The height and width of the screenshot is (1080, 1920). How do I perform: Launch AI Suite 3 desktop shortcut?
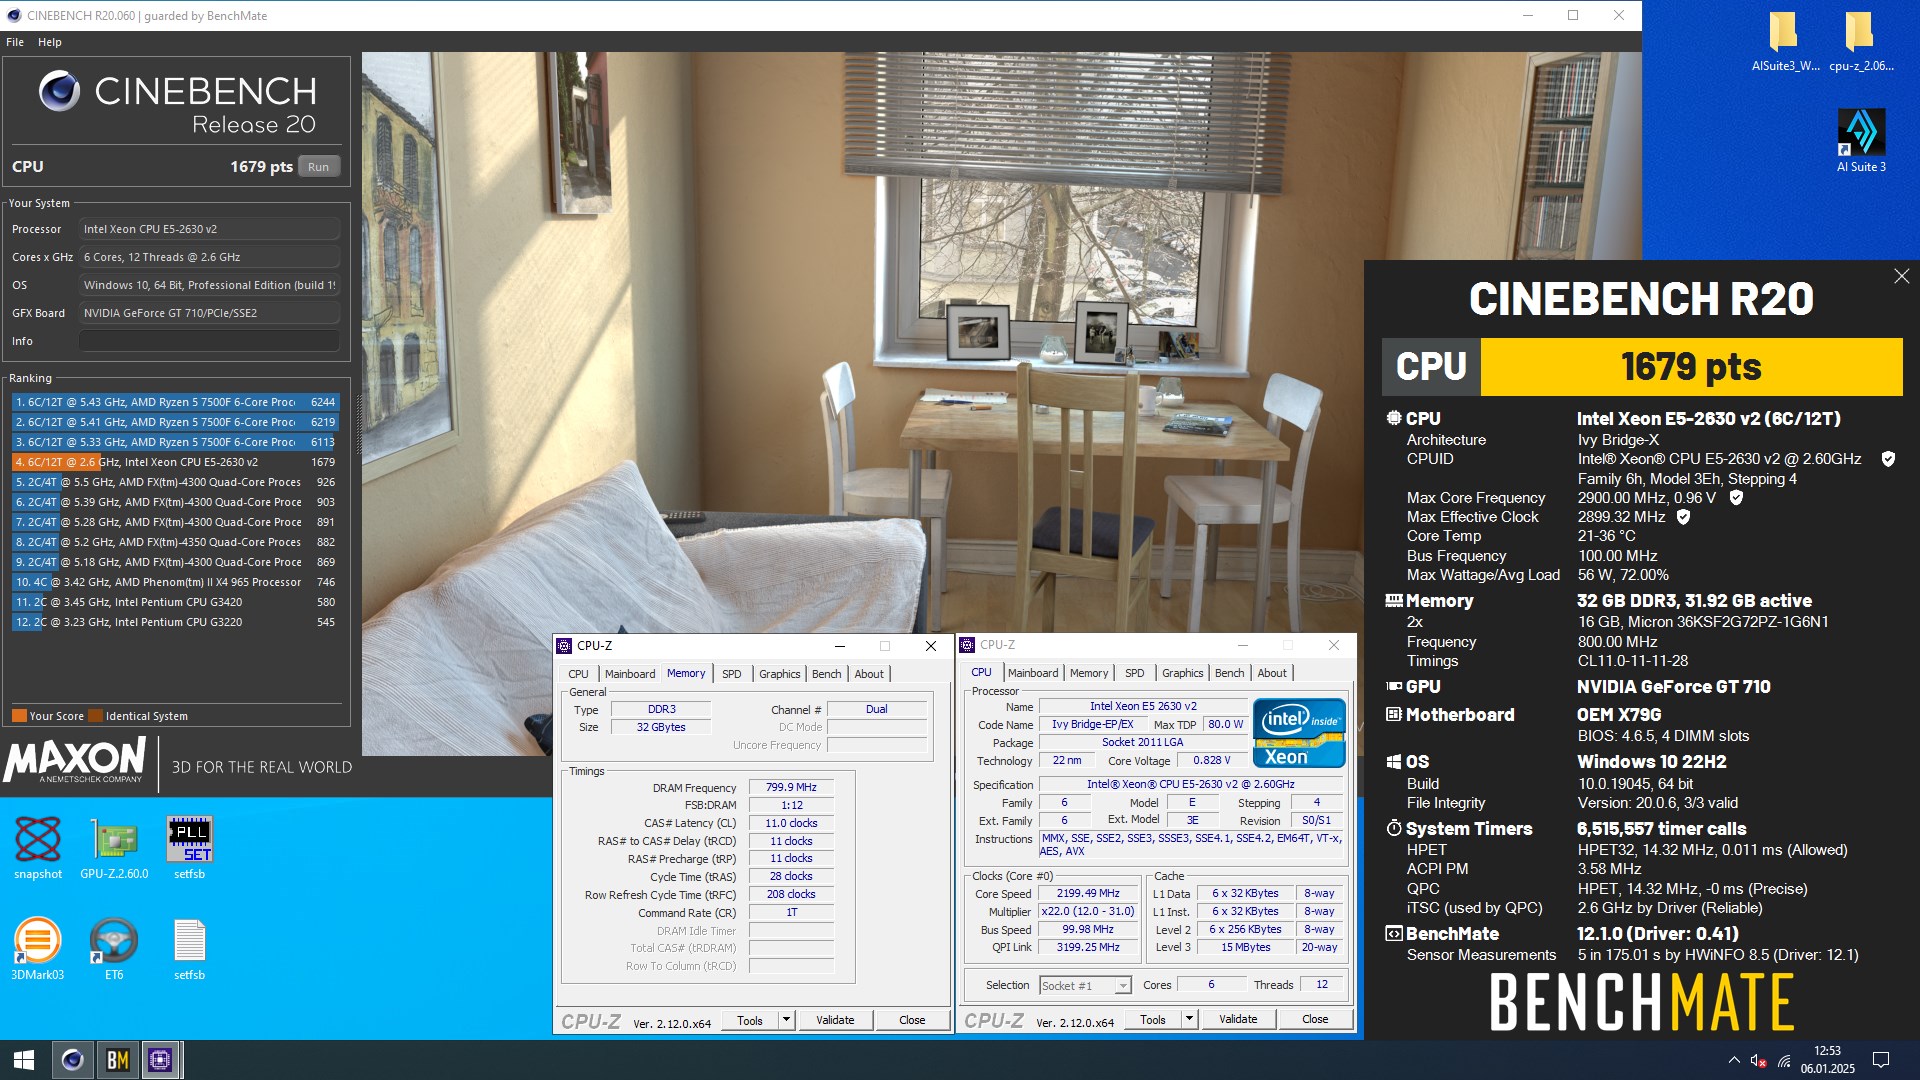pyautogui.click(x=1861, y=140)
